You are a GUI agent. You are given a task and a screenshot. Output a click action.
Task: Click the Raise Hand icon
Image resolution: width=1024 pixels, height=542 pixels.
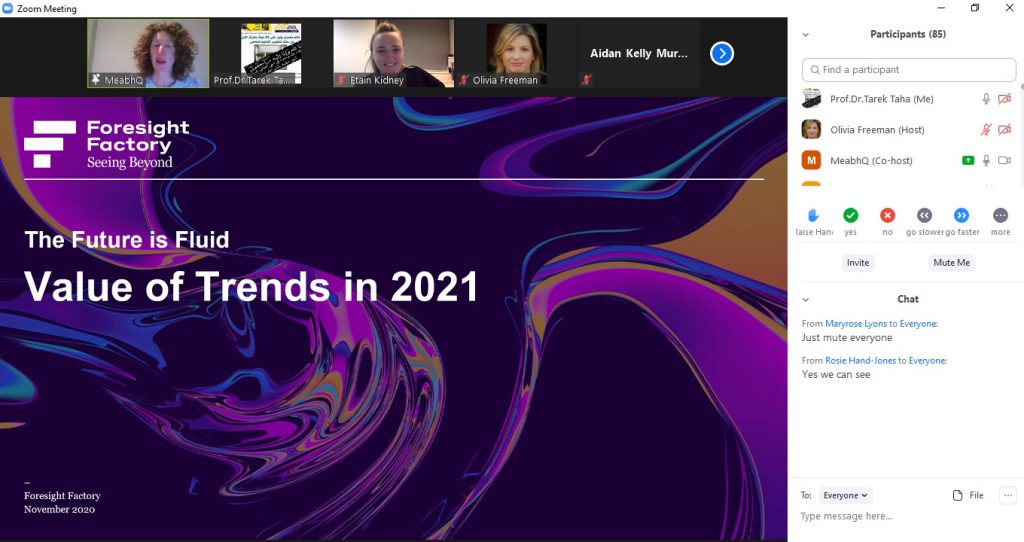pyautogui.click(x=813, y=215)
